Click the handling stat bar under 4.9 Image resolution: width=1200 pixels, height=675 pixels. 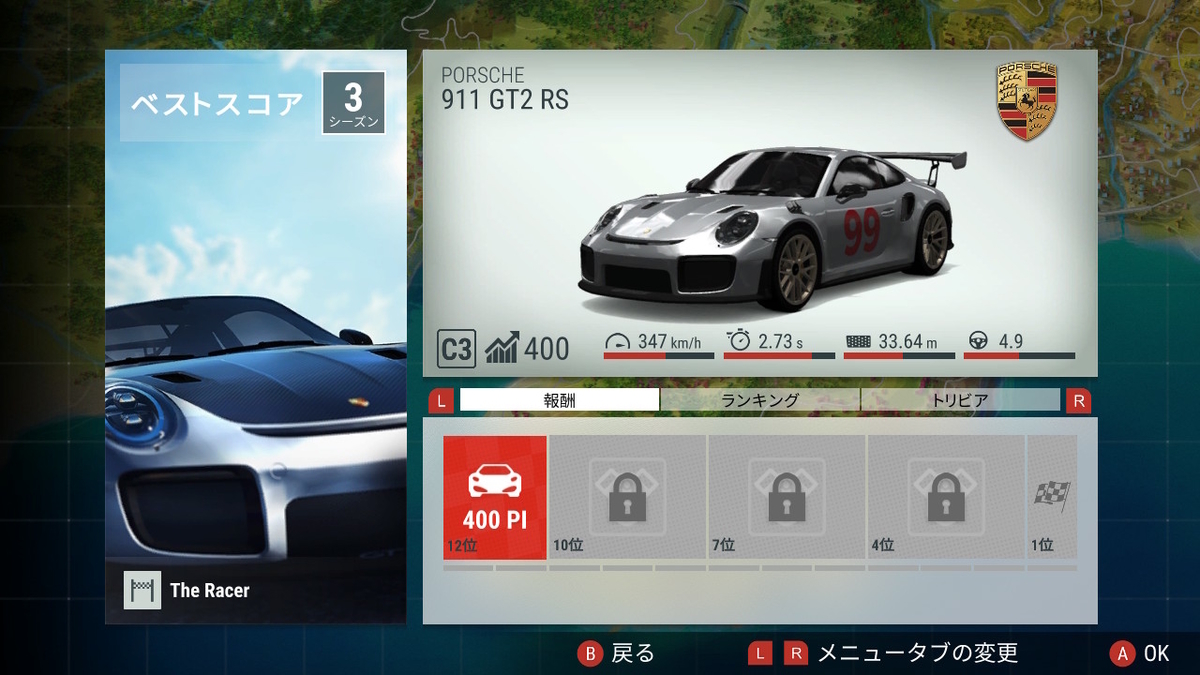tap(1020, 355)
